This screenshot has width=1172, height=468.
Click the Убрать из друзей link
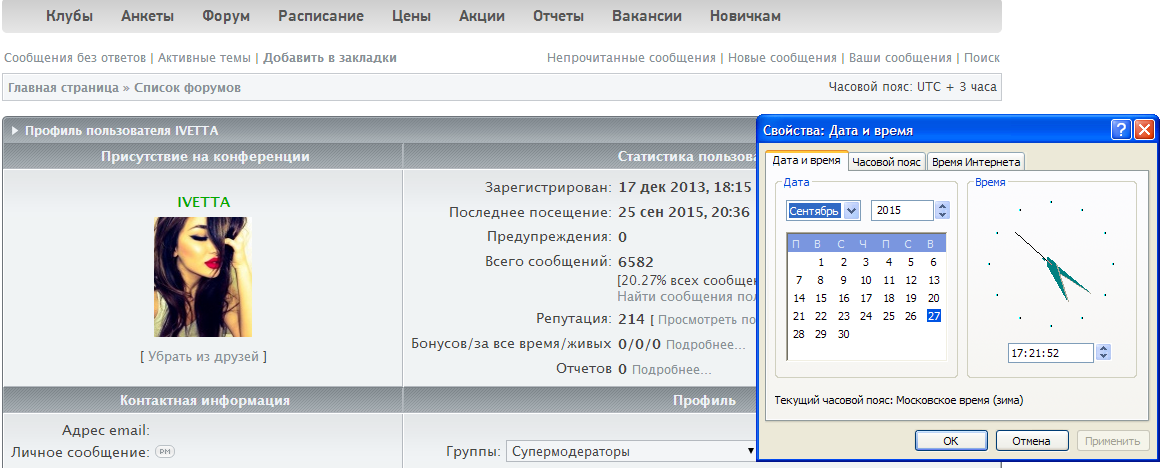pyautogui.click(x=203, y=356)
